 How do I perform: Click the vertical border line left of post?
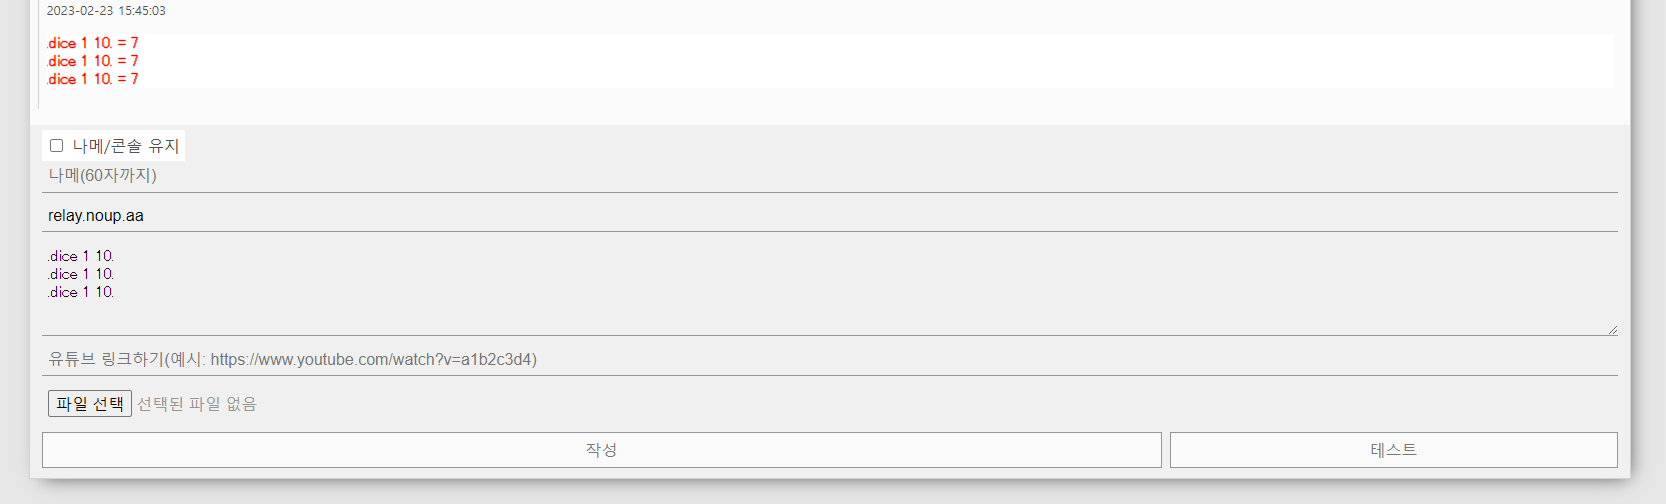(38, 60)
